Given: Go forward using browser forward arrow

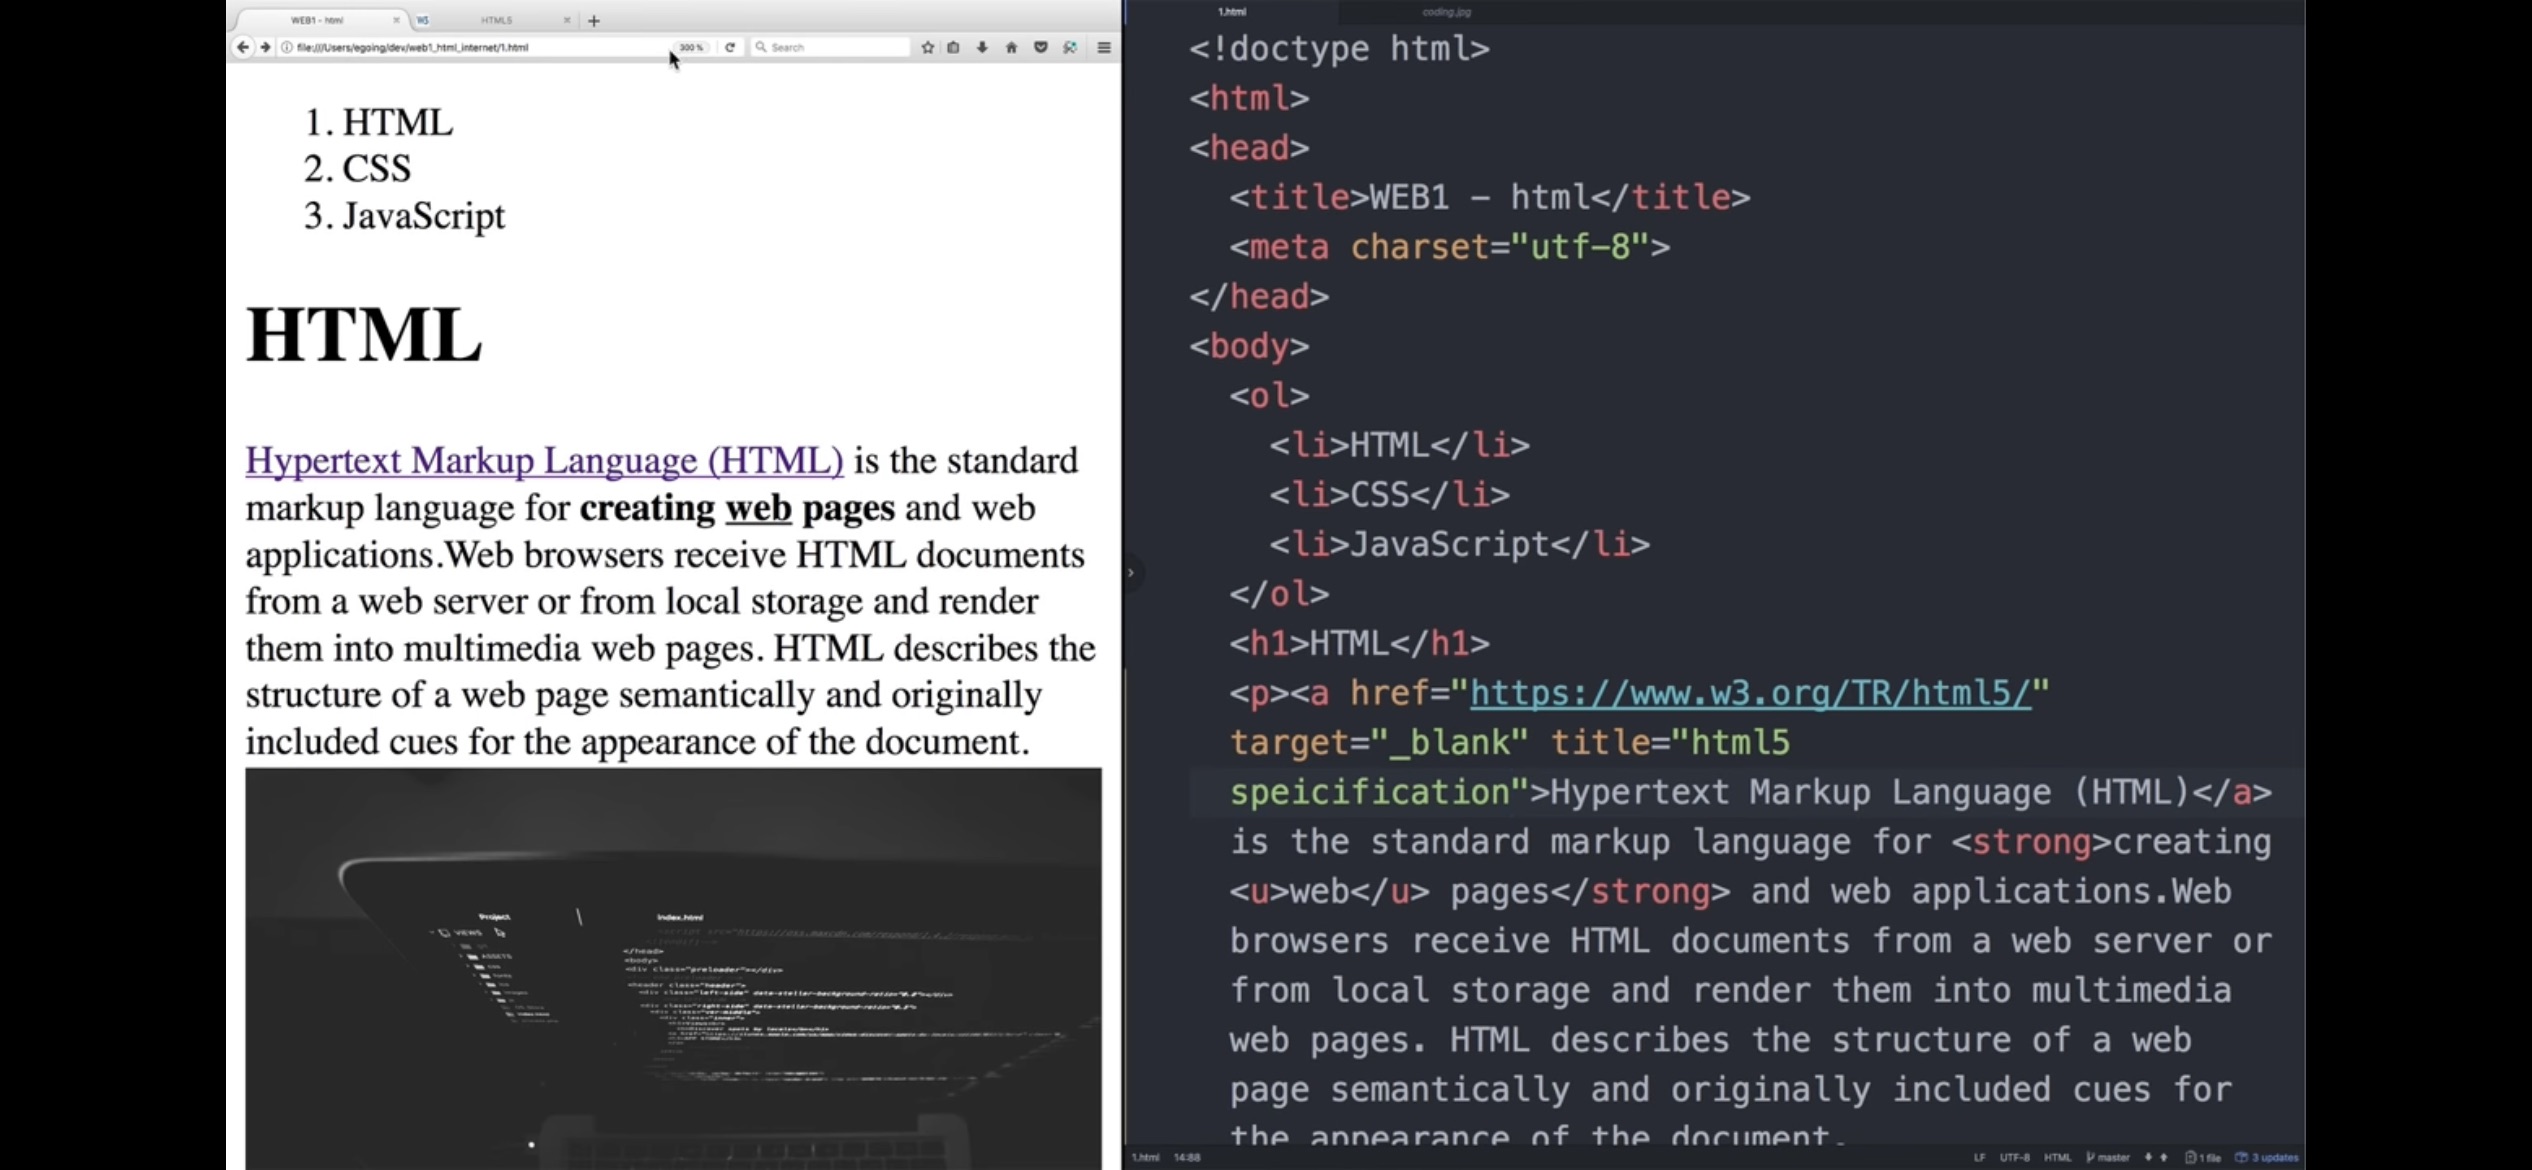Looking at the screenshot, I should click(265, 47).
